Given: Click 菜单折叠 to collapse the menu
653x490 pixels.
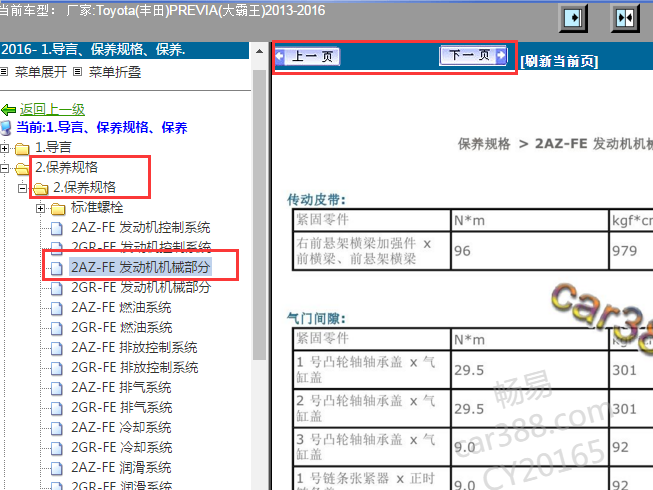Looking at the screenshot, I should pos(115,72).
